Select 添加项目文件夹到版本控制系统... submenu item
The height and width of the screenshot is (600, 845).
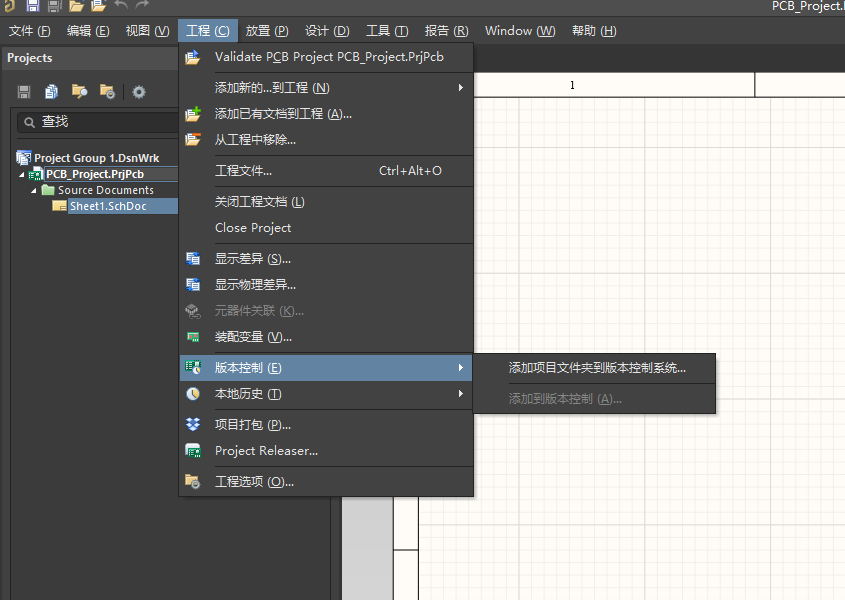coord(594,368)
